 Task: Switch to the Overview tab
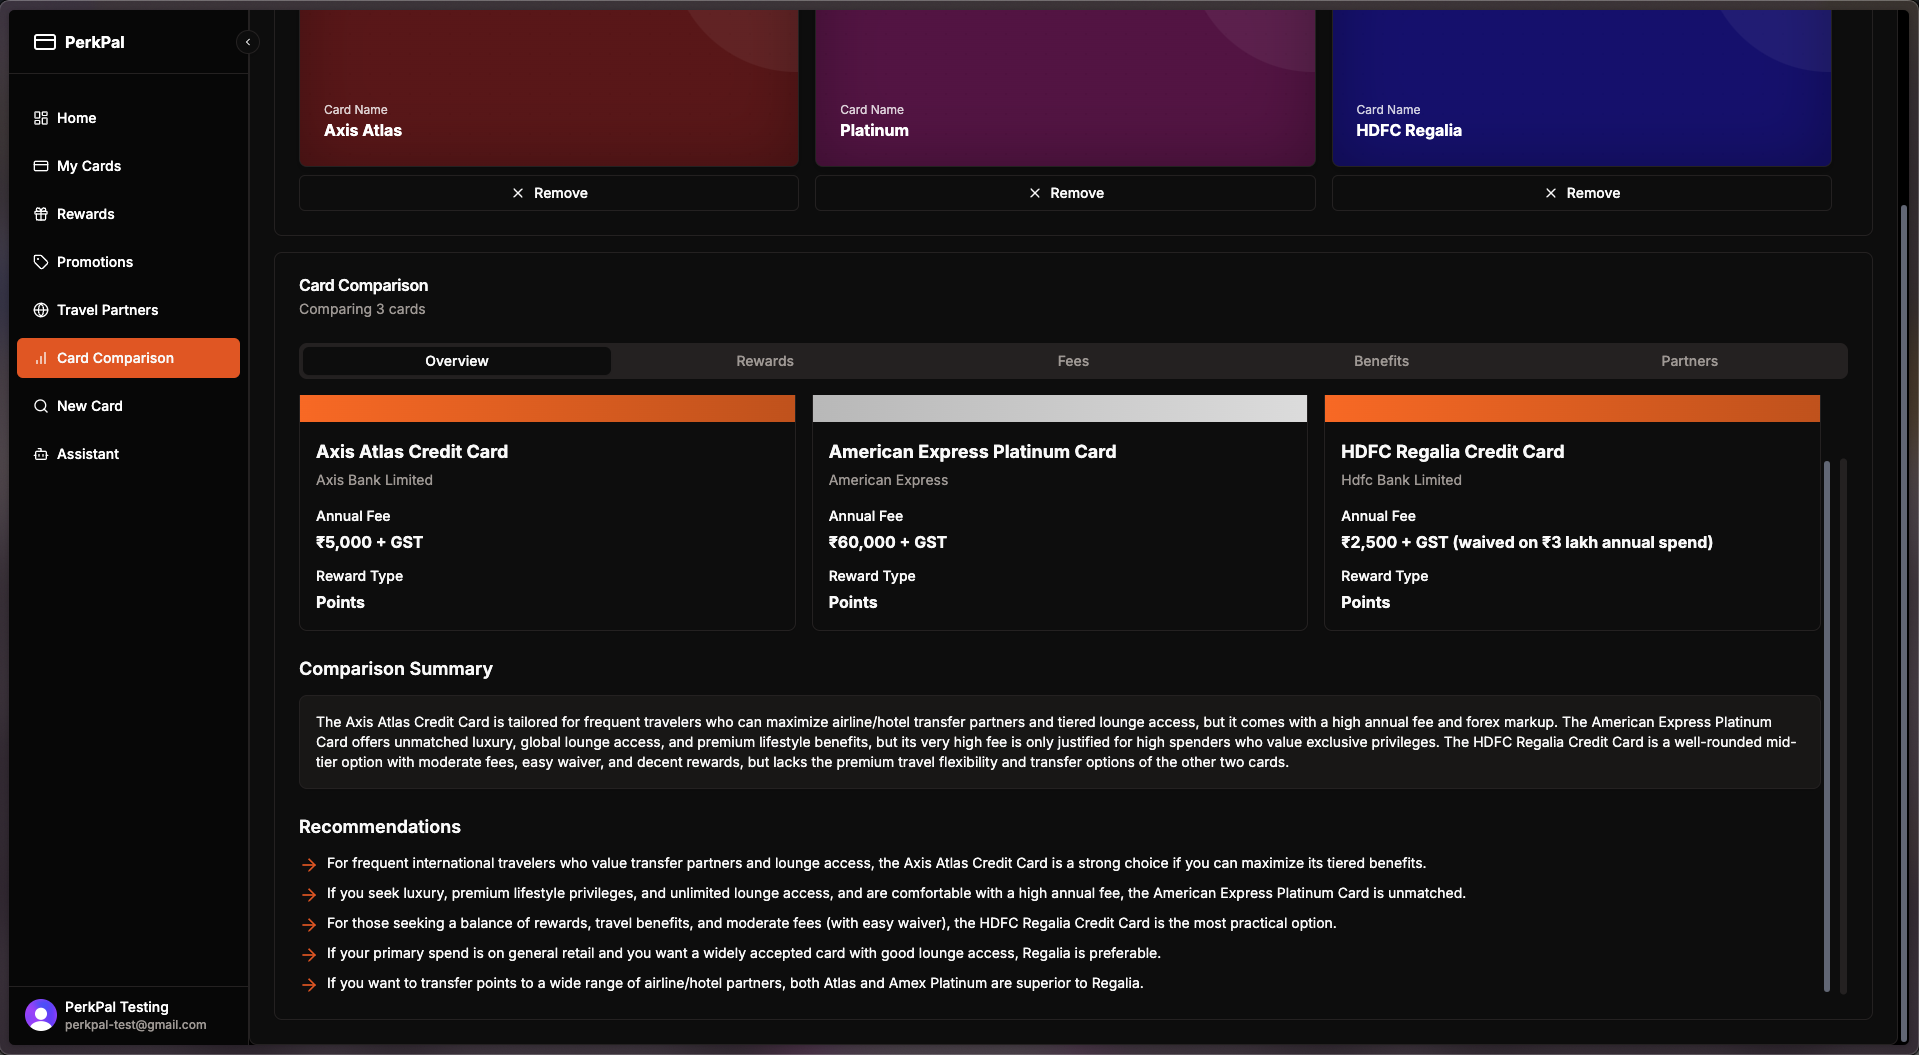[457, 361]
